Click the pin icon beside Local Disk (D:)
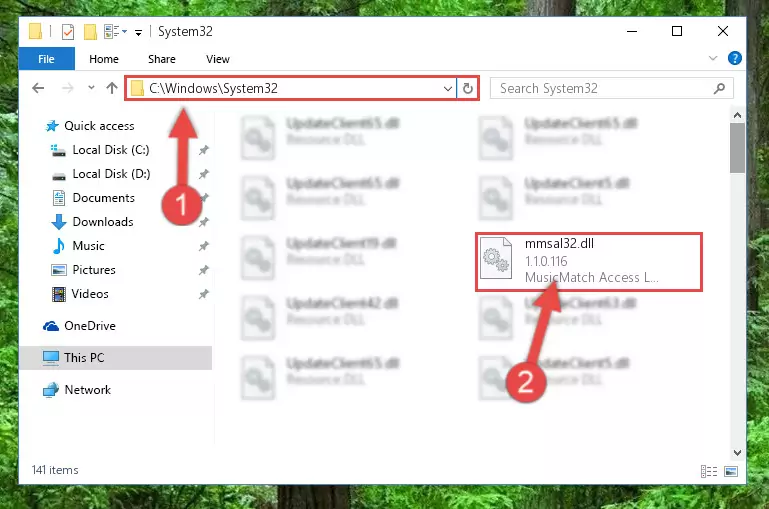 click(204, 174)
